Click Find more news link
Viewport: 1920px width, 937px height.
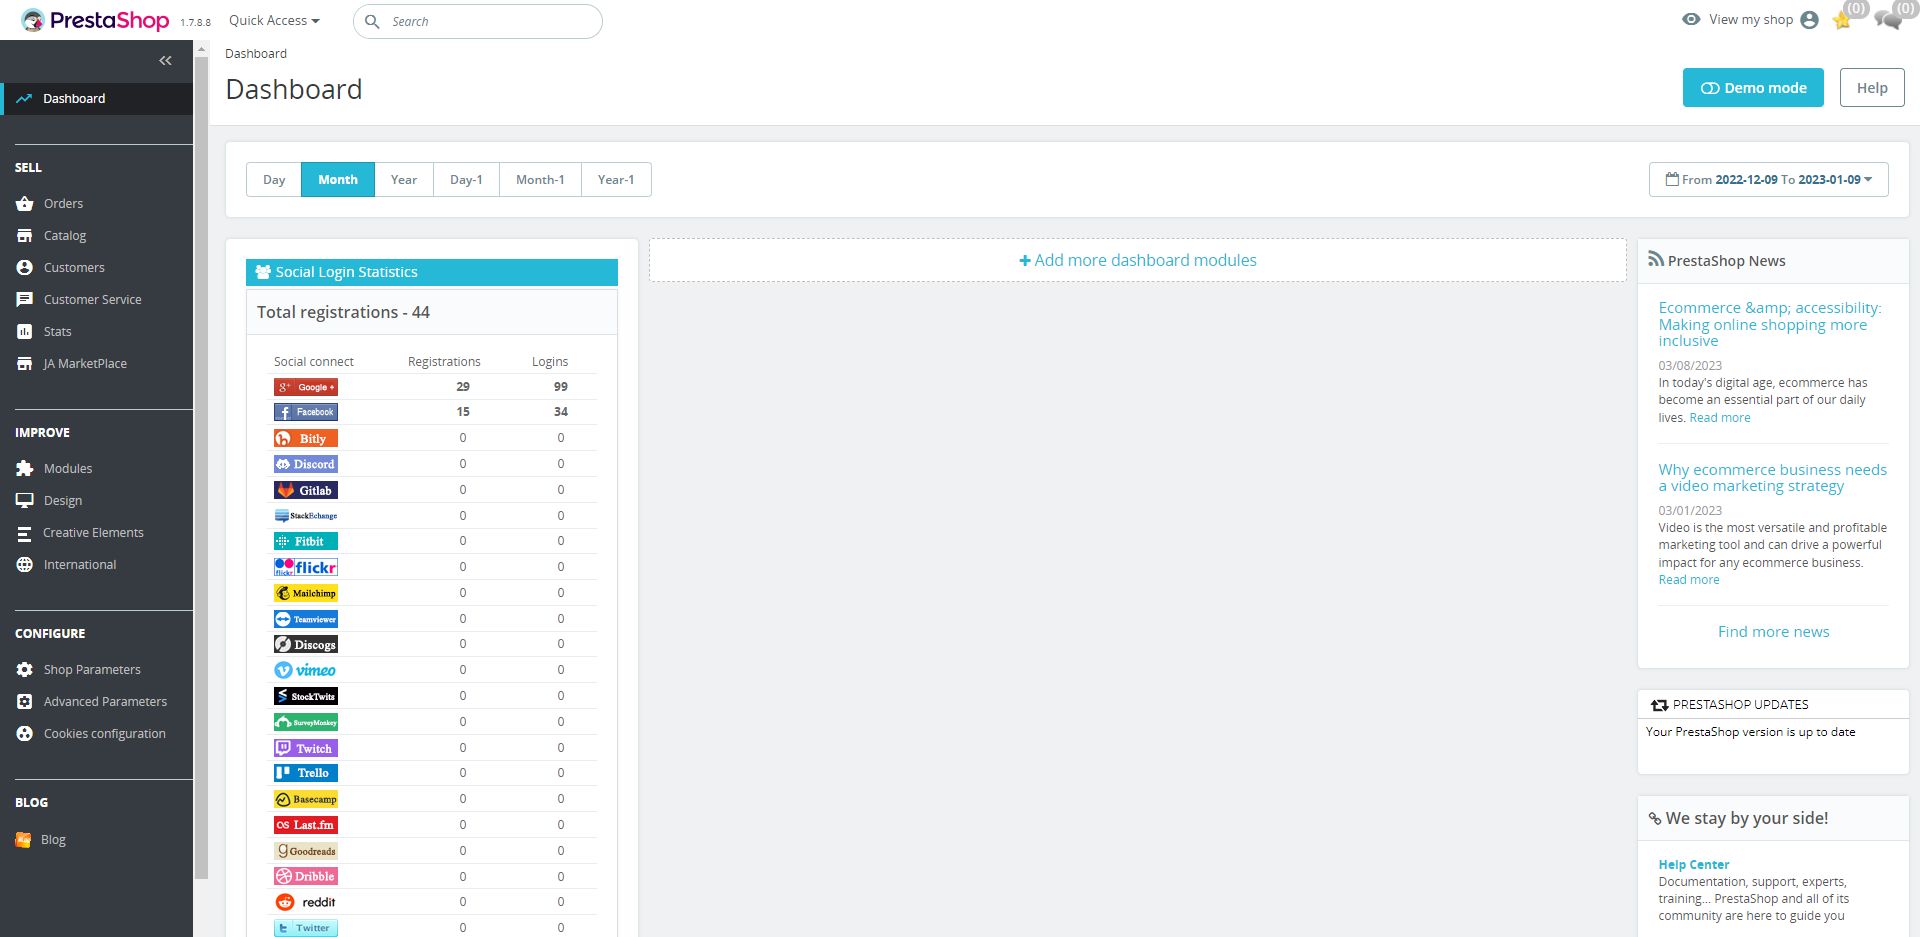click(1773, 632)
